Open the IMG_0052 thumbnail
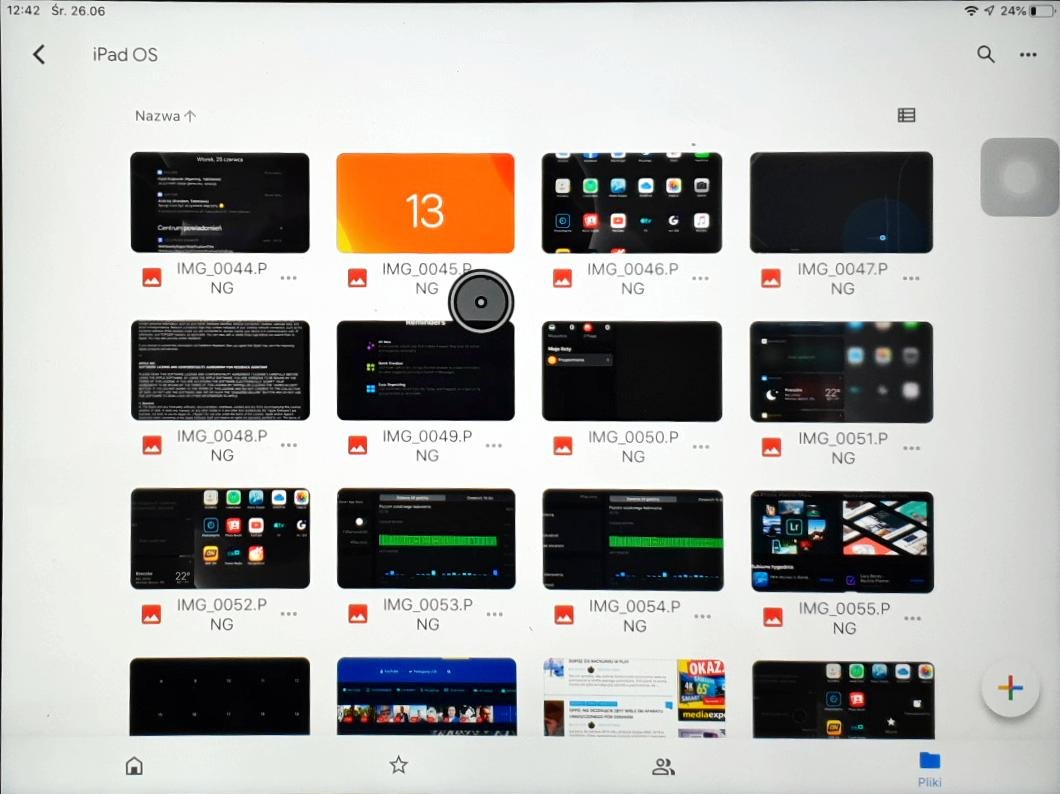The height and width of the screenshot is (794, 1060). 220,539
